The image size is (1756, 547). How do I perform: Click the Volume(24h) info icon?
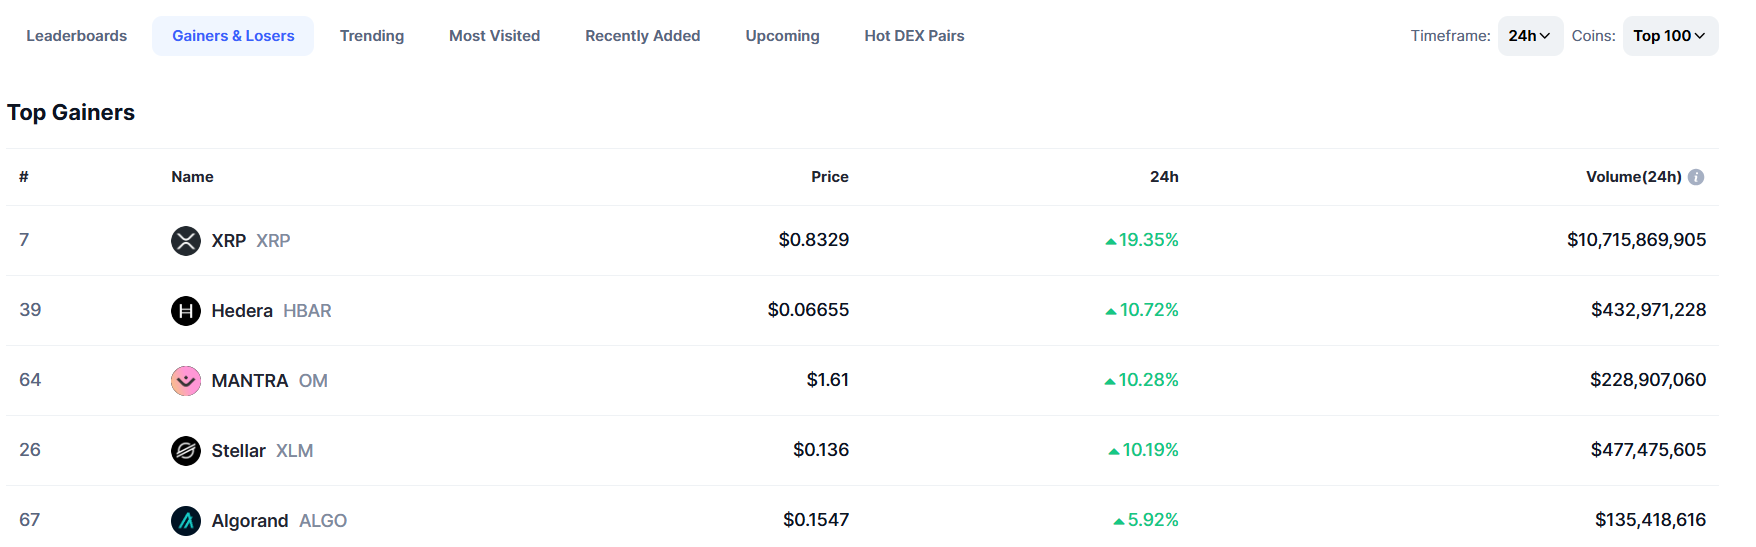click(x=1696, y=177)
